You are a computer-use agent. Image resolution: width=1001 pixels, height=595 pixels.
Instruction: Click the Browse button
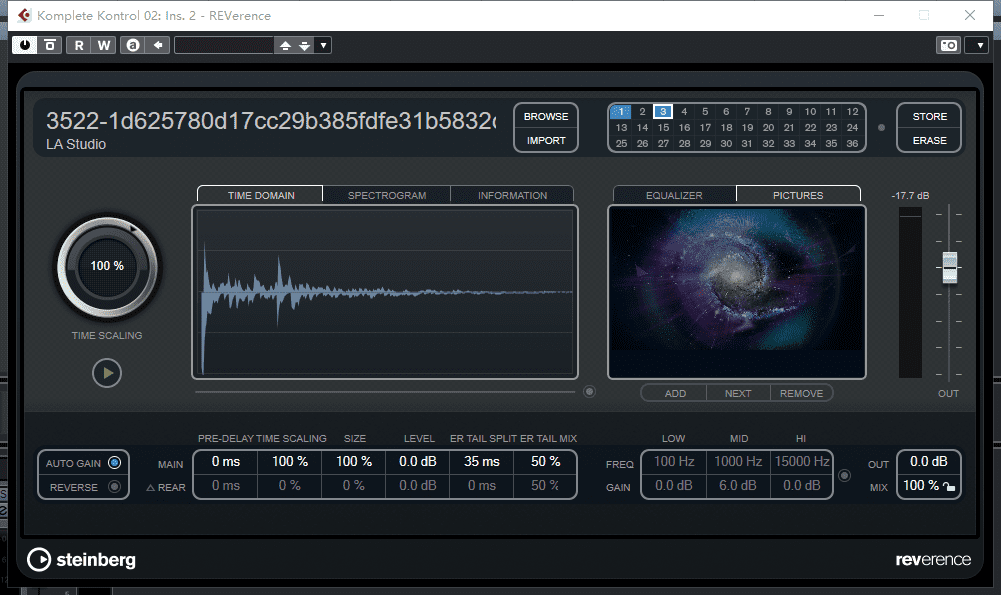point(546,116)
